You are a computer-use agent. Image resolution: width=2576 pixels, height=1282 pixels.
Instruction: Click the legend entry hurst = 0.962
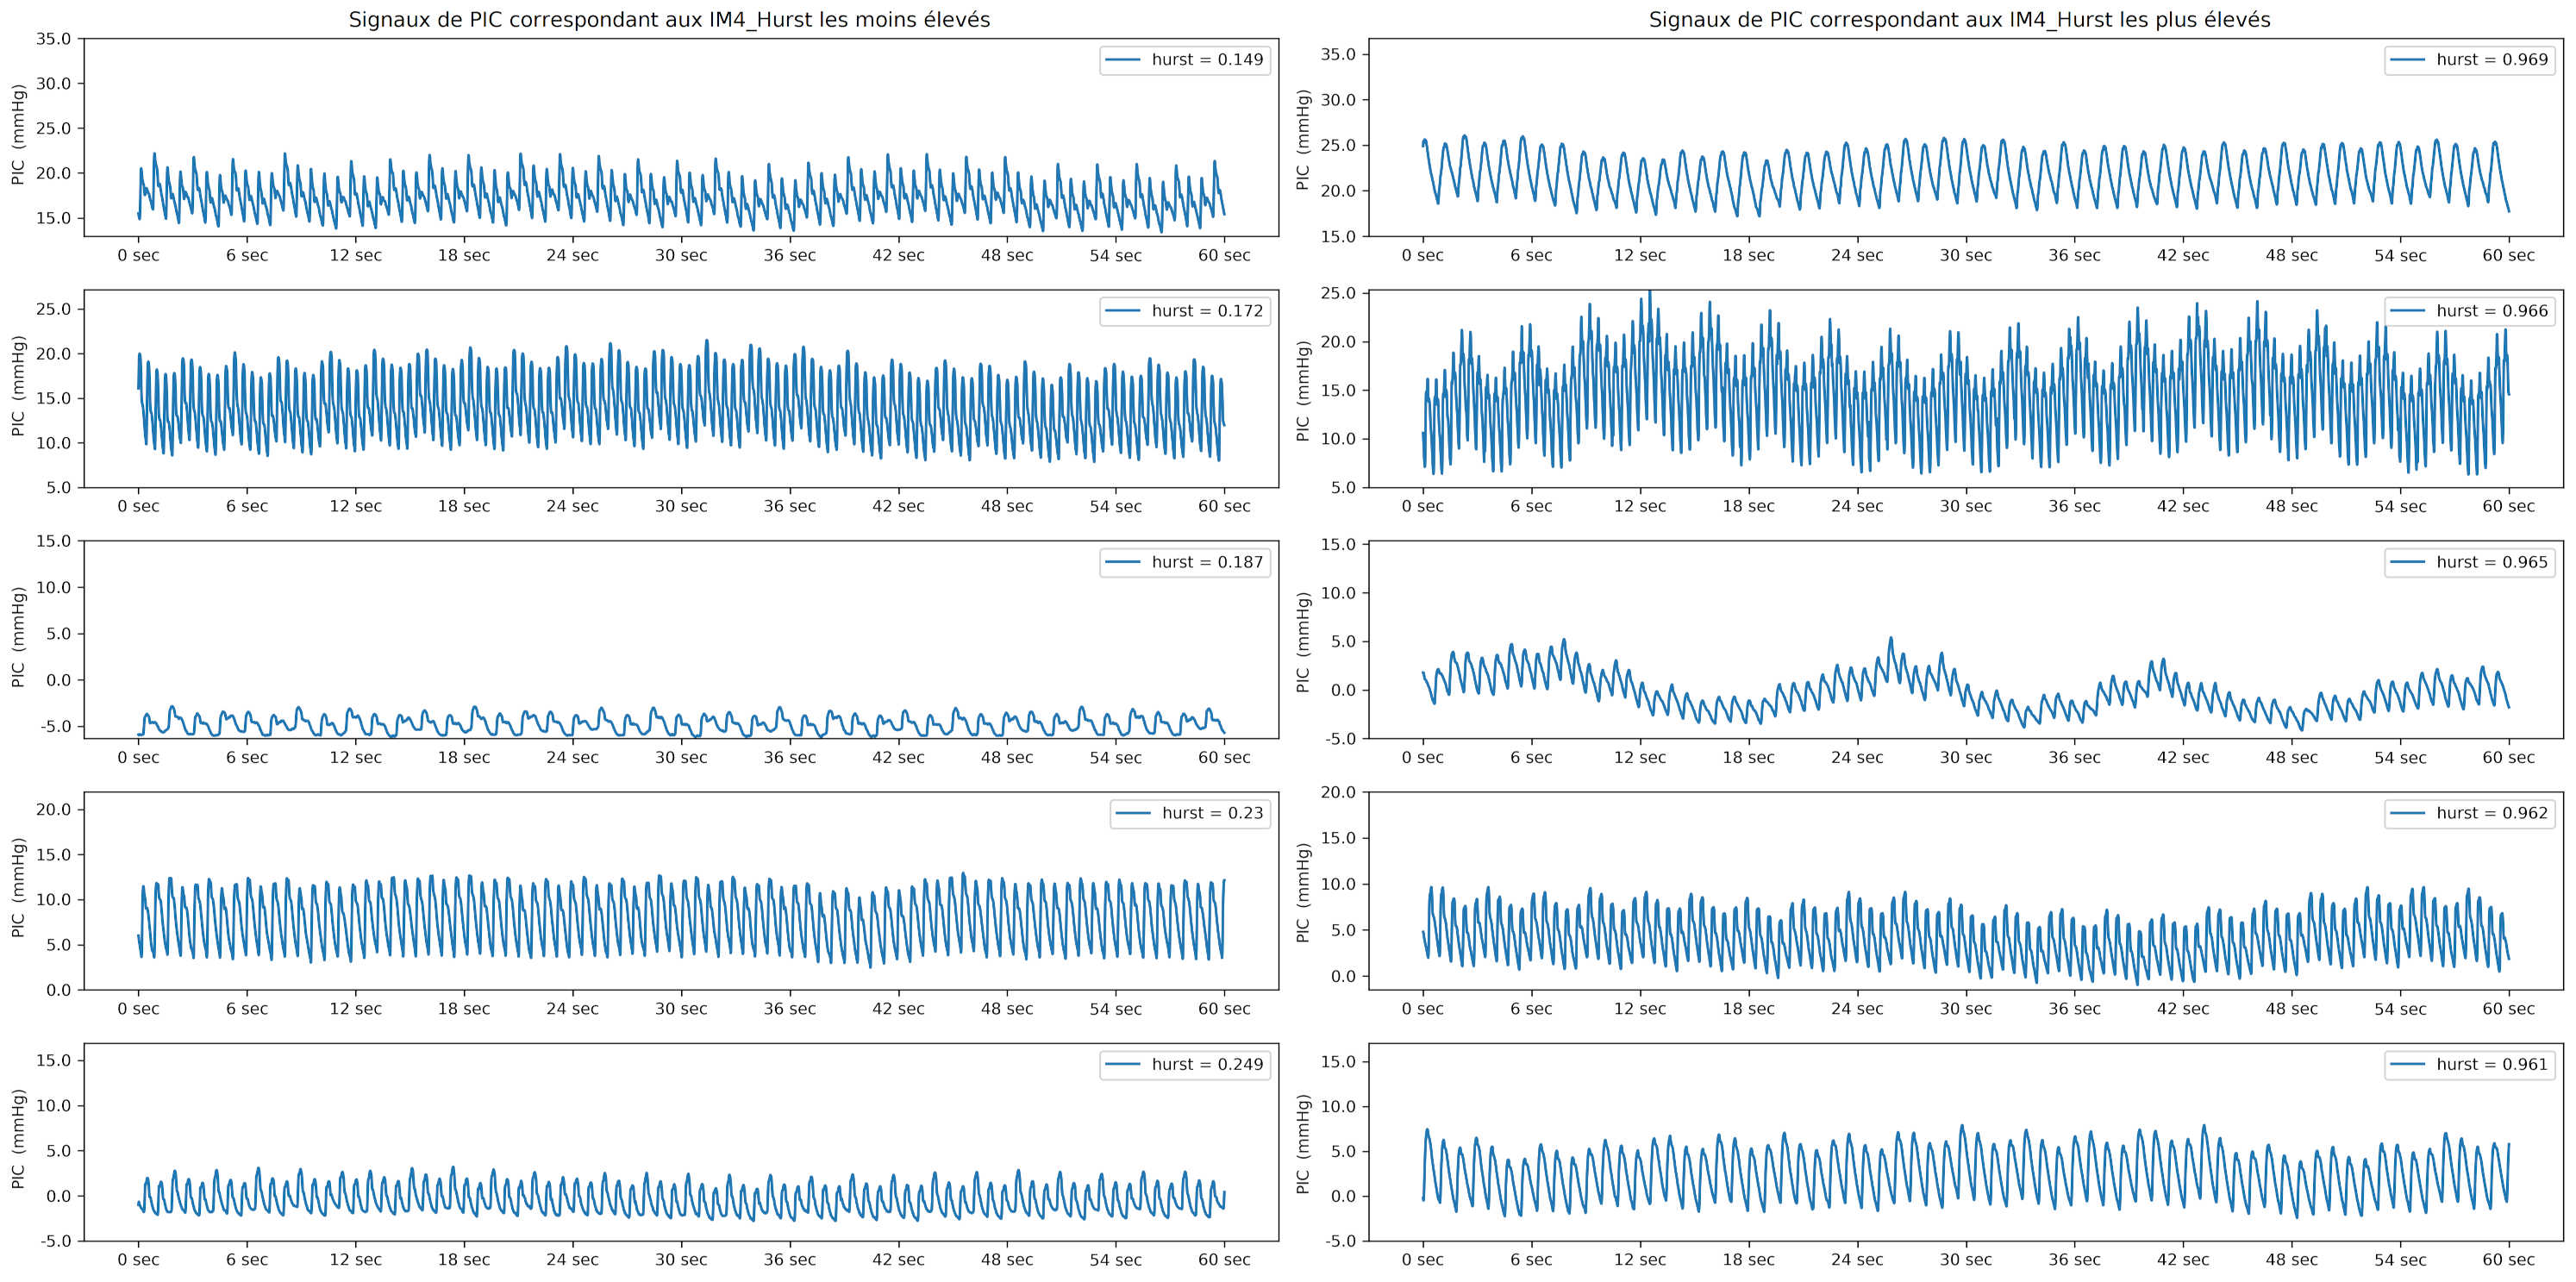tap(2492, 813)
